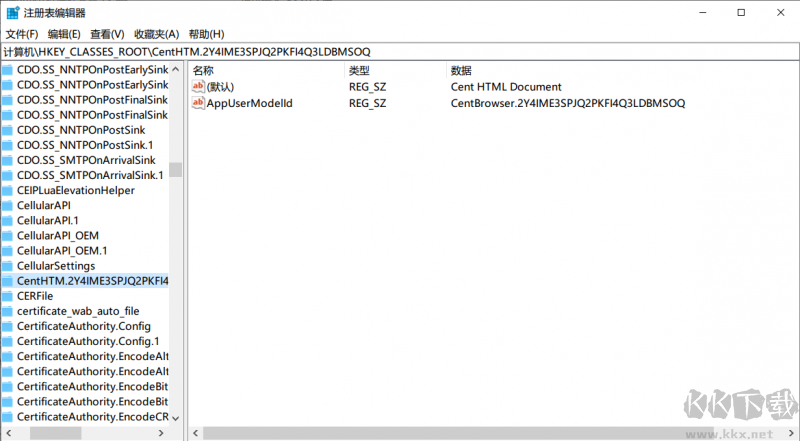Viewport: 800px width, 441px height.
Task: Select the CellularAPI_OEM key
Action: (x=58, y=235)
